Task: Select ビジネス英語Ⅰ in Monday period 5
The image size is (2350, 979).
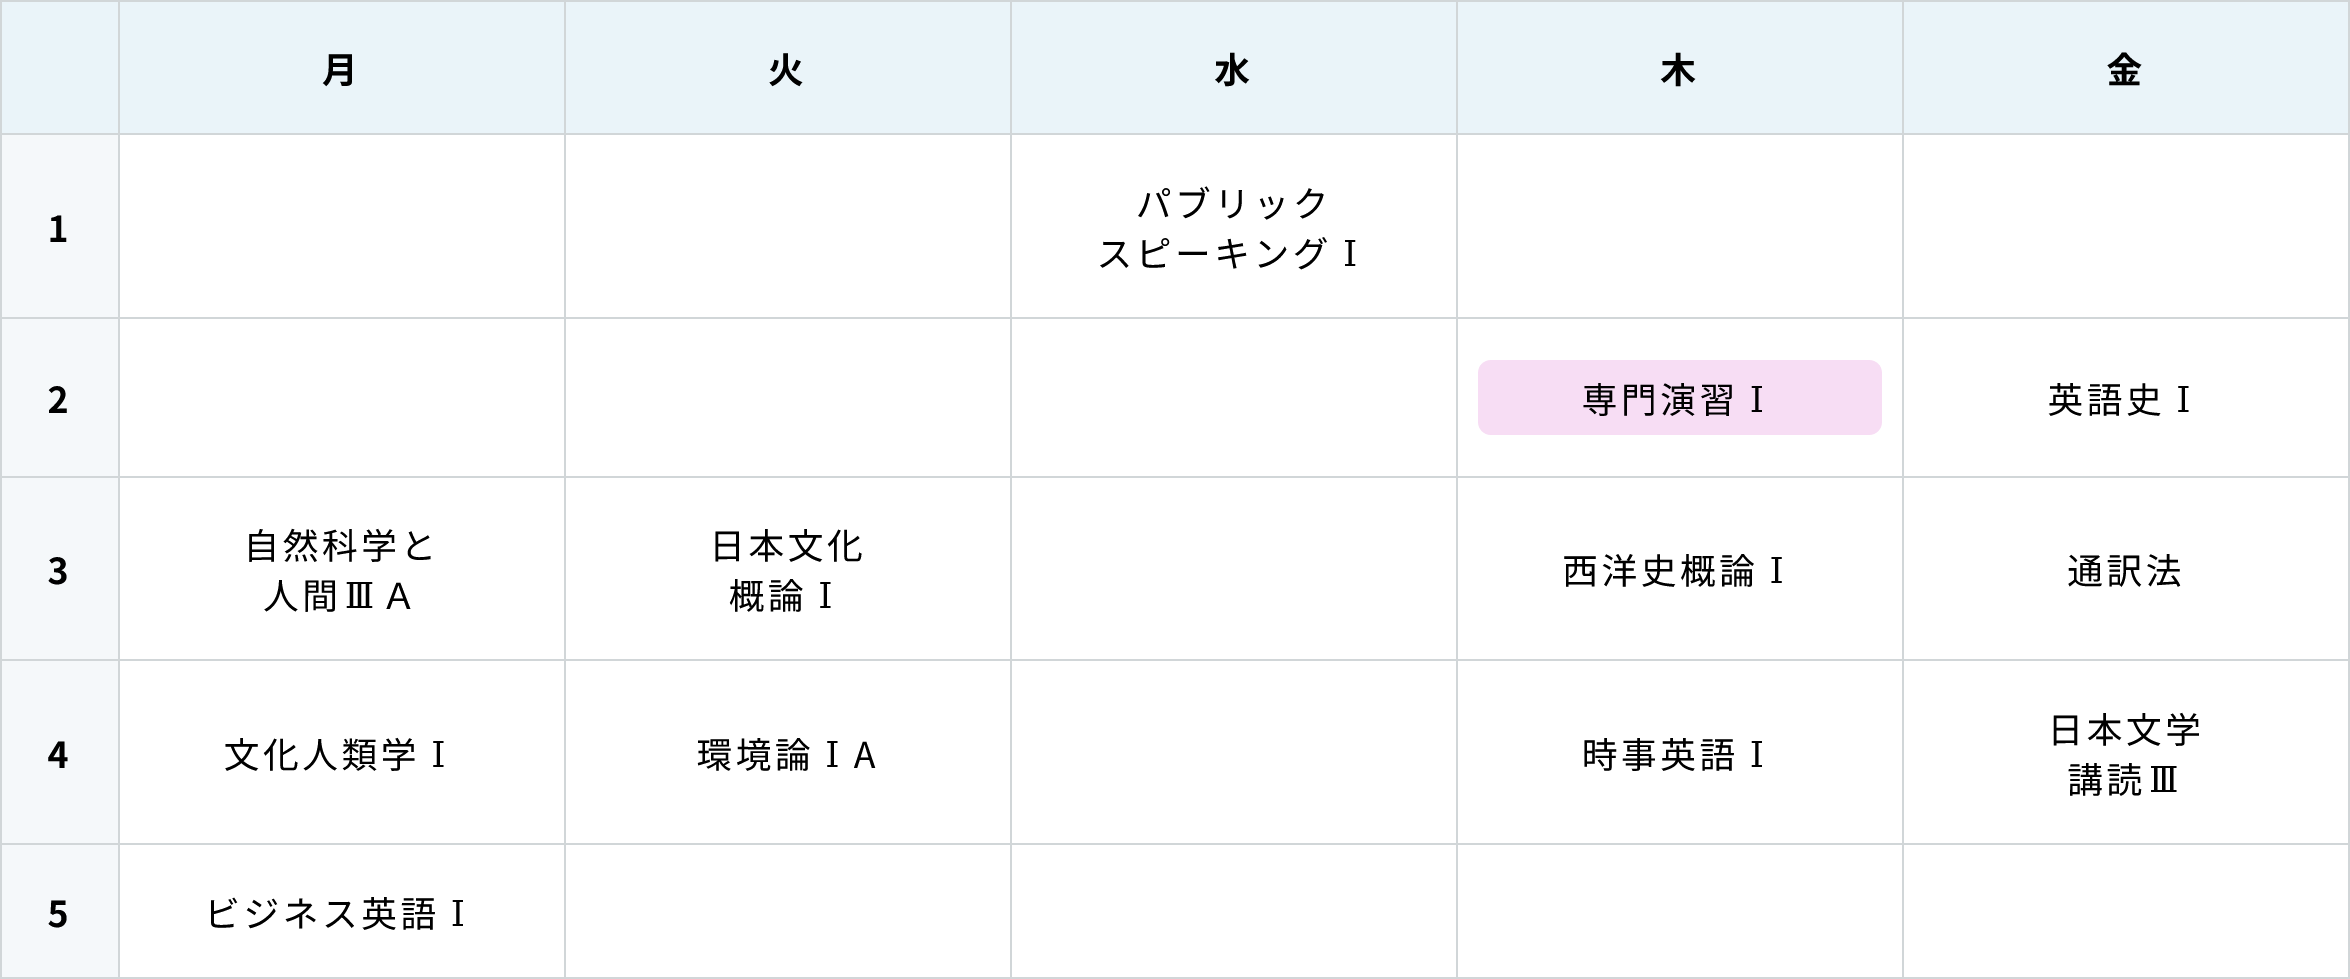Action: pos(337,913)
